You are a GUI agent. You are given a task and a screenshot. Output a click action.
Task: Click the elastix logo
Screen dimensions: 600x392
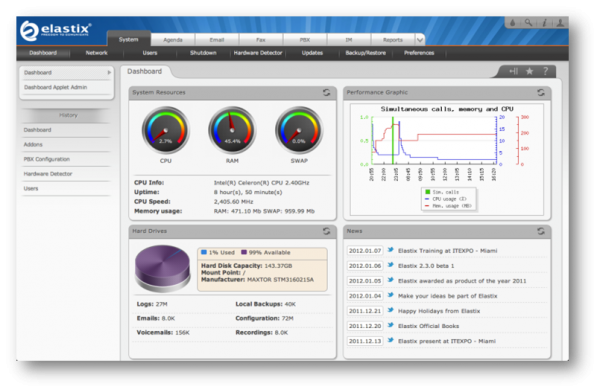pos(56,30)
